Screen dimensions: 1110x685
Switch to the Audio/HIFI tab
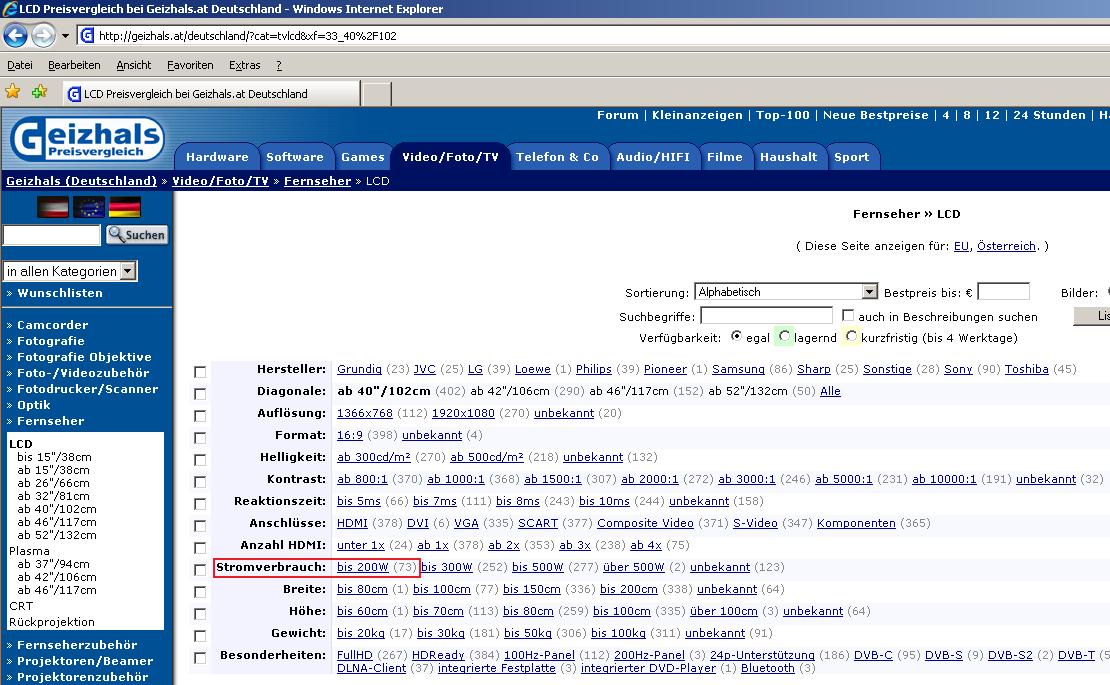pyautogui.click(x=653, y=157)
